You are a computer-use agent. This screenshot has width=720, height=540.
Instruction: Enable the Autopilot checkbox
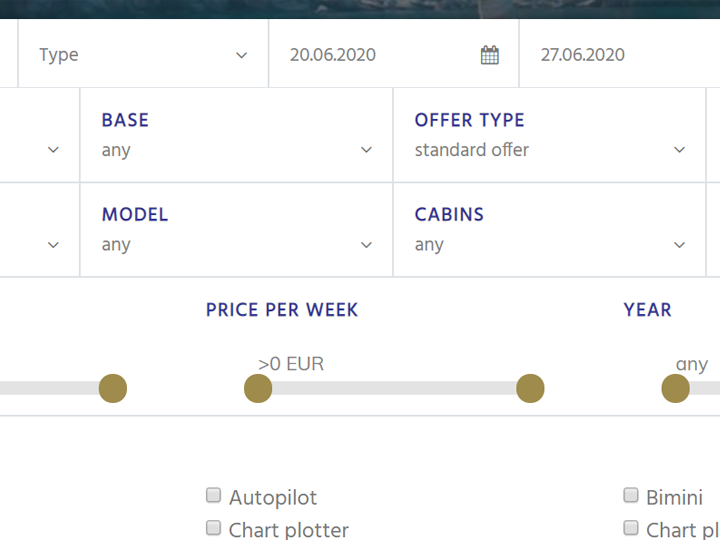pos(213,495)
